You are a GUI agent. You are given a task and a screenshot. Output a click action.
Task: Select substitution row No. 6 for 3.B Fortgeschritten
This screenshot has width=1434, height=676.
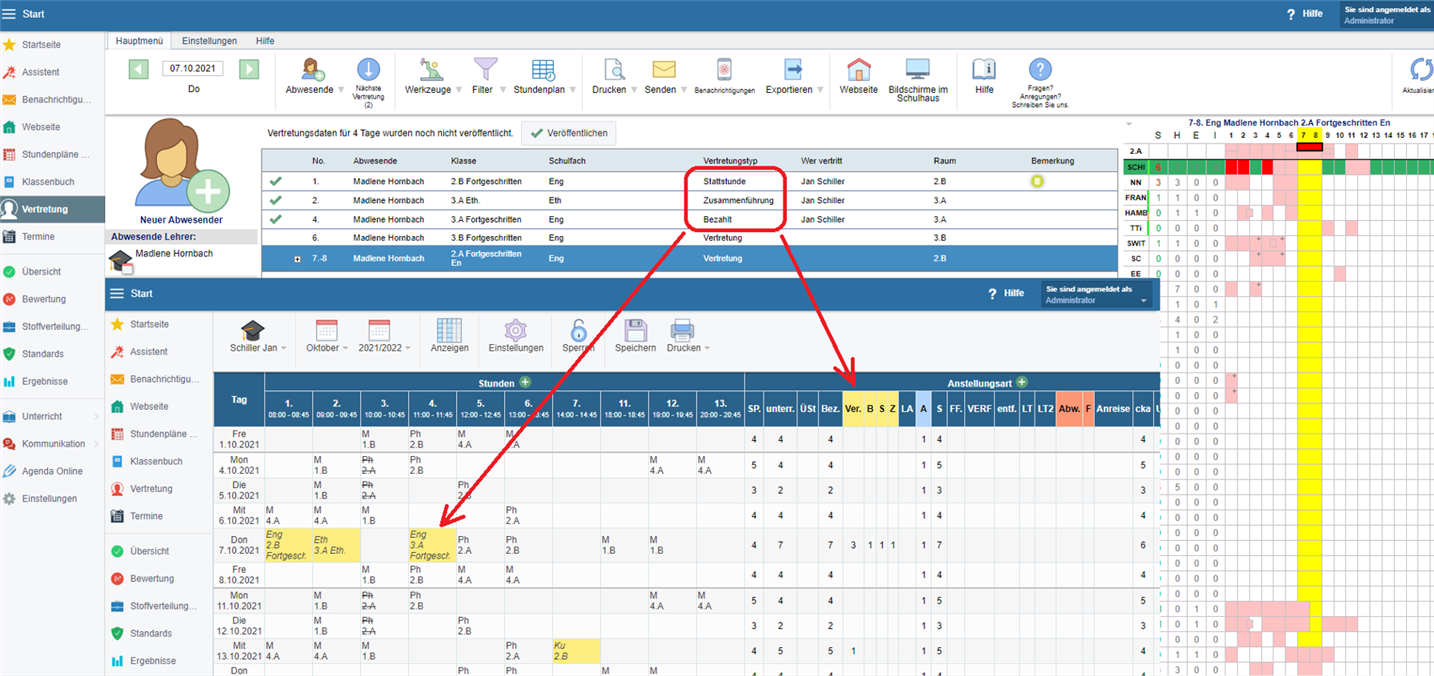point(689,238)
